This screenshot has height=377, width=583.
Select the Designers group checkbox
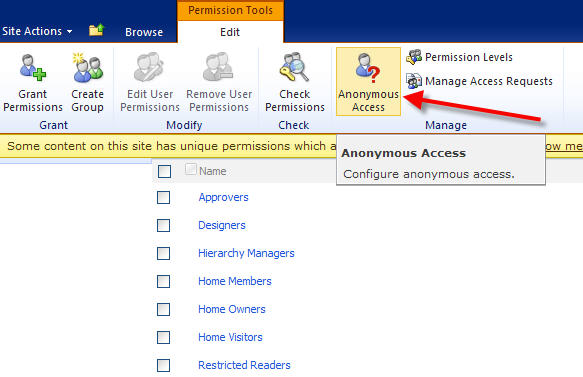pos(164,225)
